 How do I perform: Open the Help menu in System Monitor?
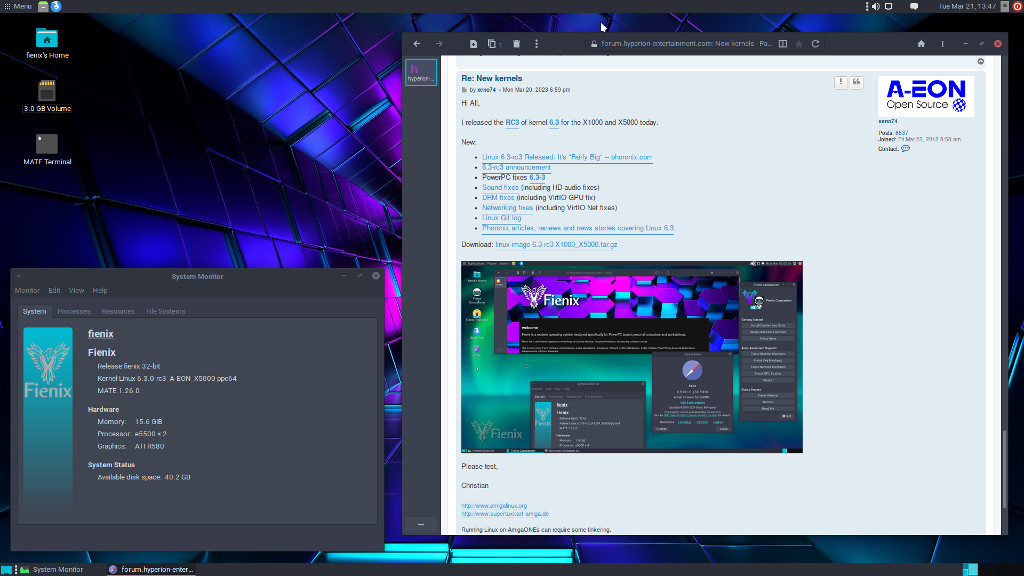point(100,291)
